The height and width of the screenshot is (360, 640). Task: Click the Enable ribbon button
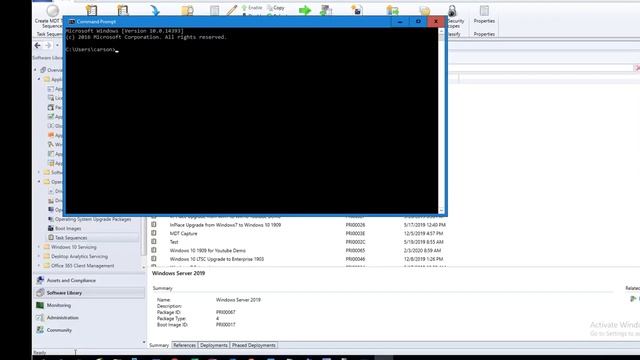click(x=252, y=8)
